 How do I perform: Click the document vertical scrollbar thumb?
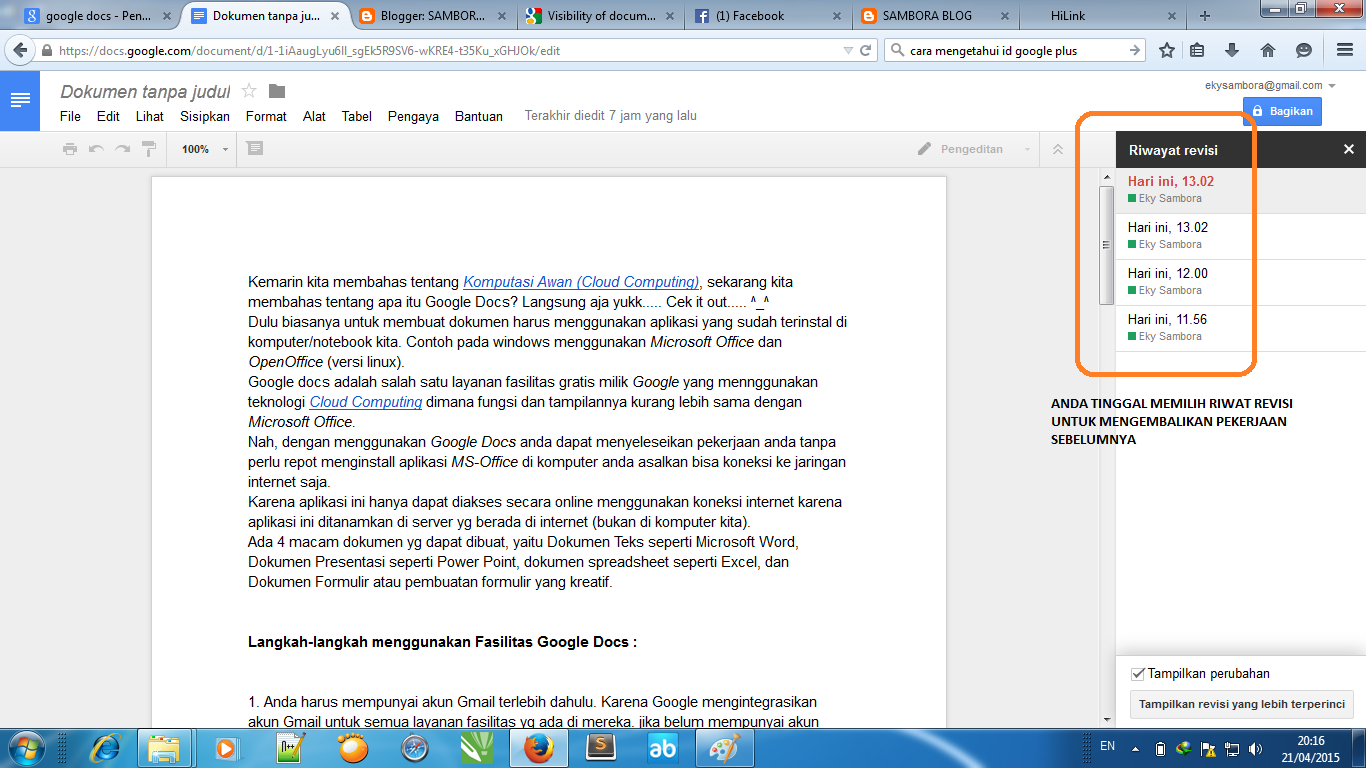pyautogui.click(x=1106, y=245)
